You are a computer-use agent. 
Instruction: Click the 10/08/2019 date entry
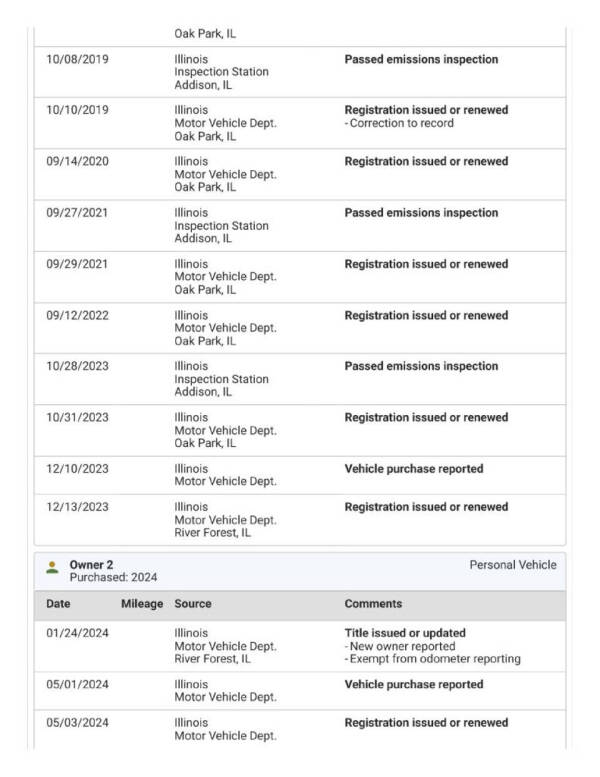(78, 60)
